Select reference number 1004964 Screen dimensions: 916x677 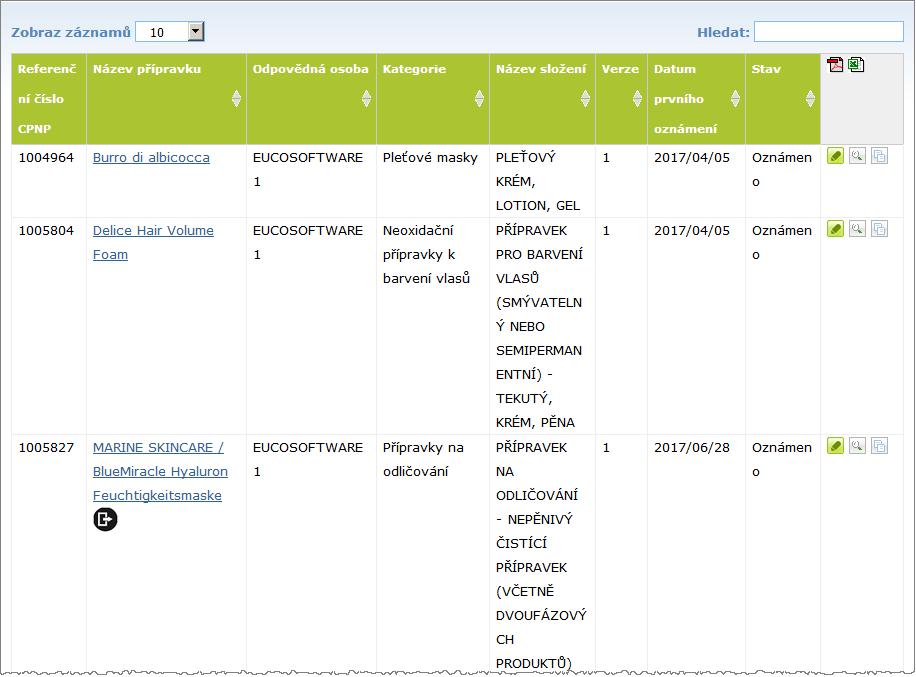click(46, 158)
